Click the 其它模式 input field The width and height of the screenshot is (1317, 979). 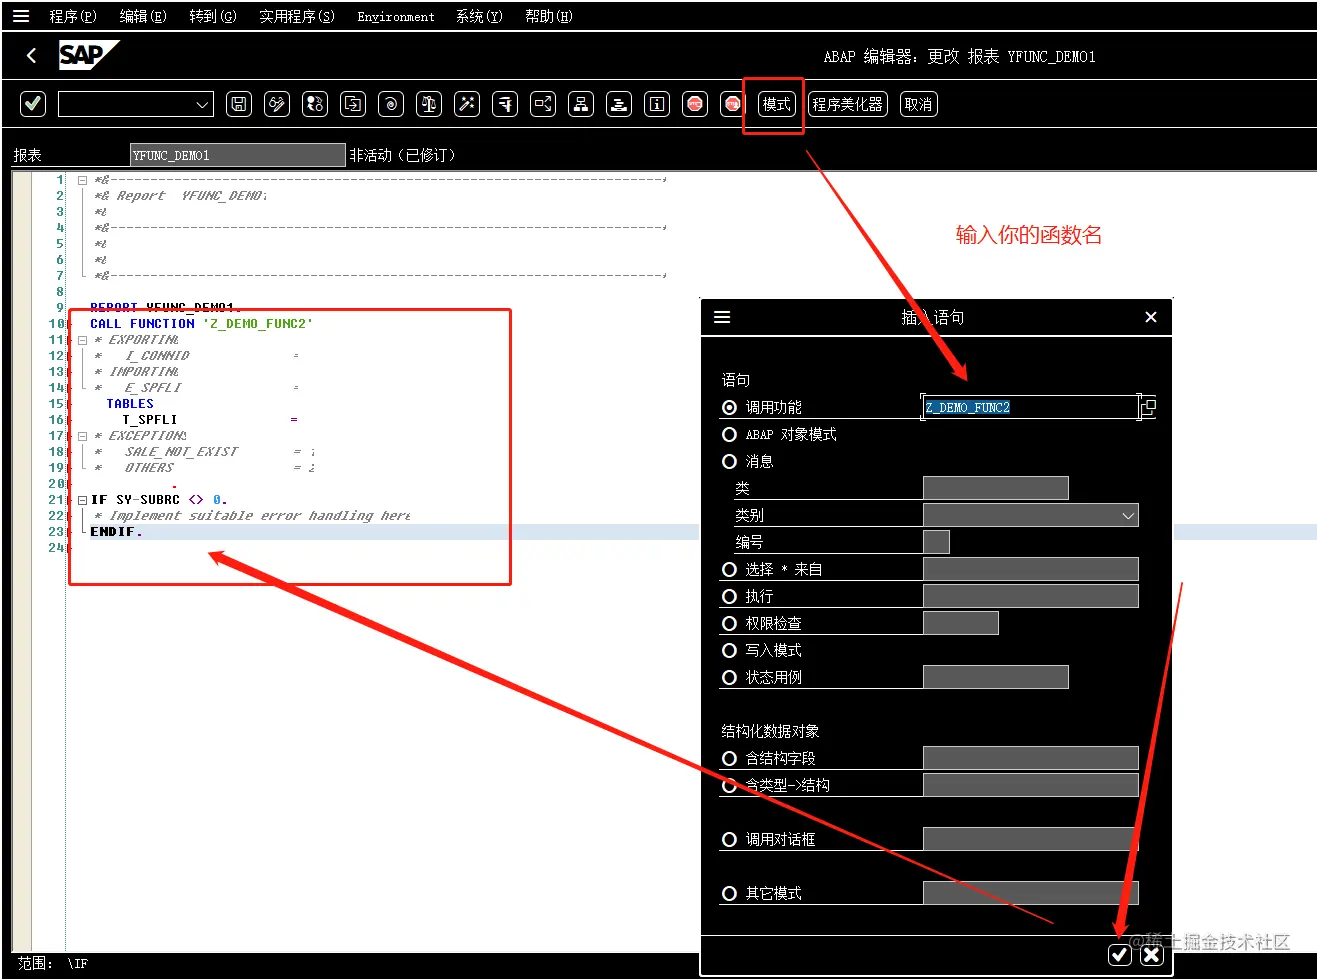pos(1031,893)
